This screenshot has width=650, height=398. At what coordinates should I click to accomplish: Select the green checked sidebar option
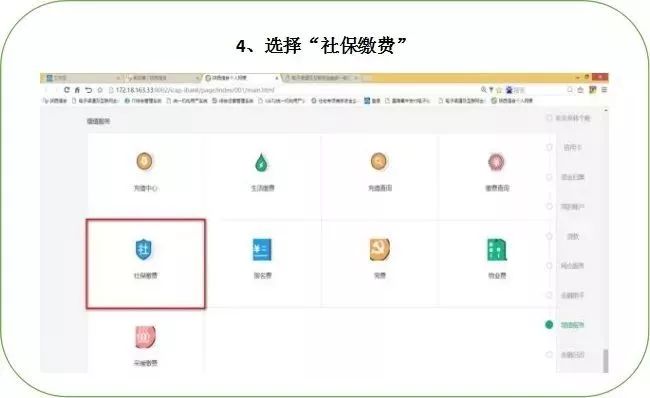[x=549, y=325]
